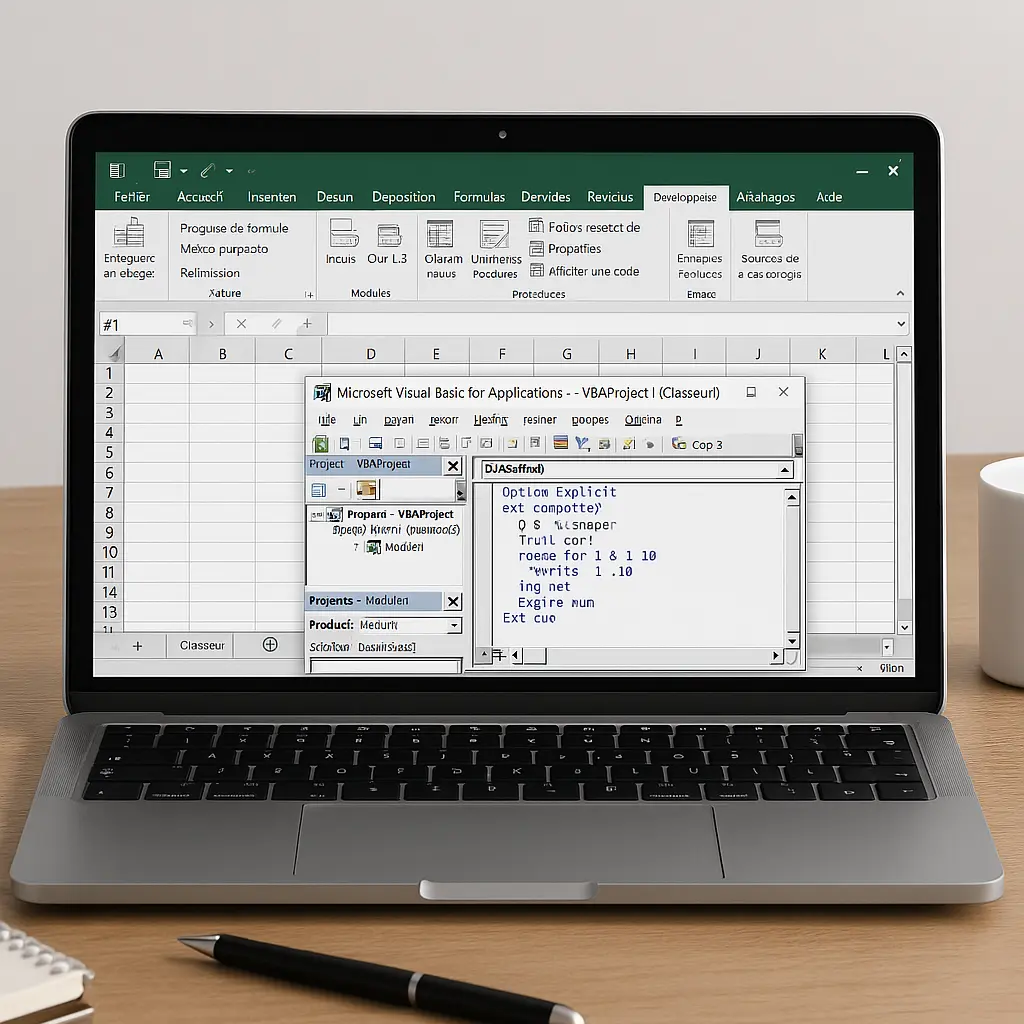Click the toggle folders icon in Project pane

pyautogui.click(x=366, y=489)
